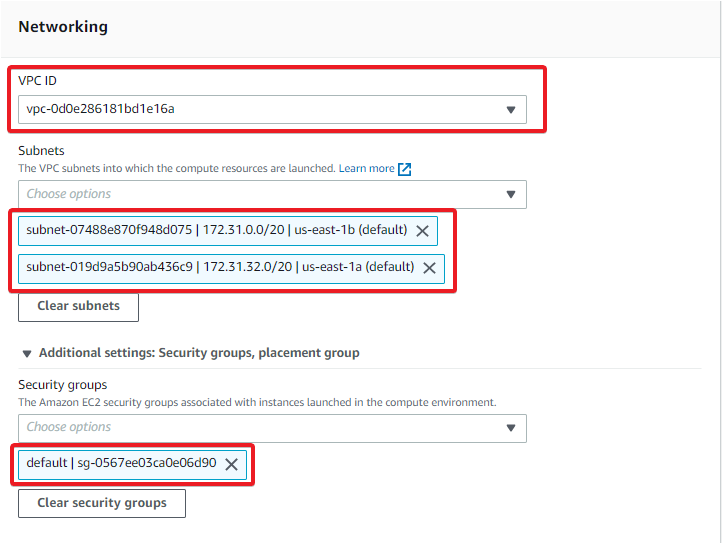
Task: Click the VPC subnets description text
Action: 177,168
